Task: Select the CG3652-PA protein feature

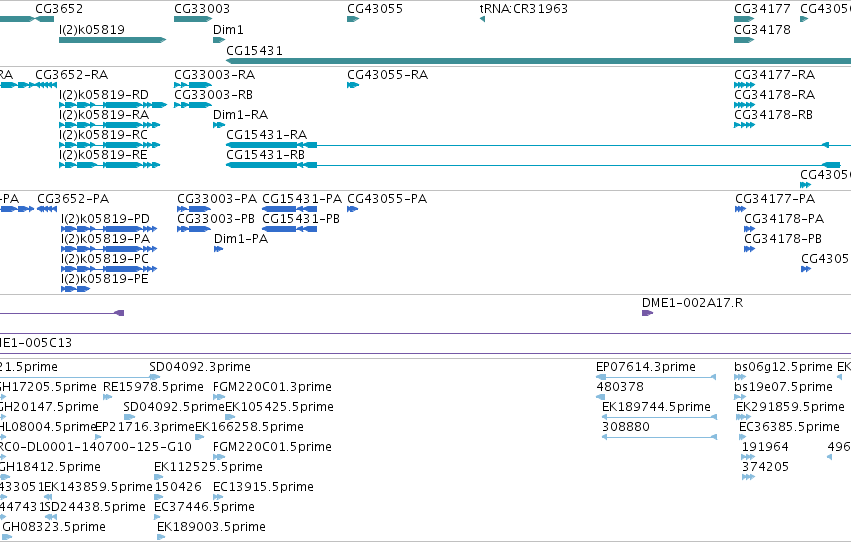Action: [x=47, y=209]
